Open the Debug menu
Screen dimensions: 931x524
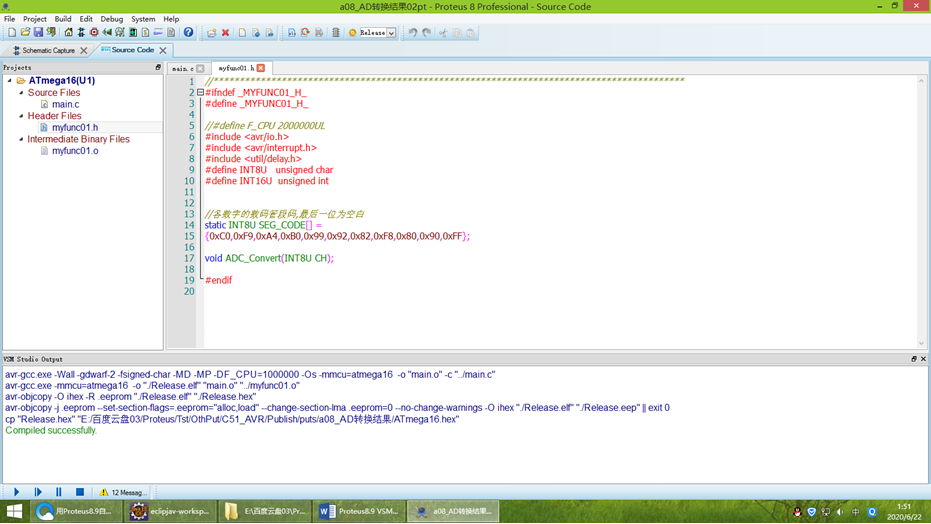112,19
